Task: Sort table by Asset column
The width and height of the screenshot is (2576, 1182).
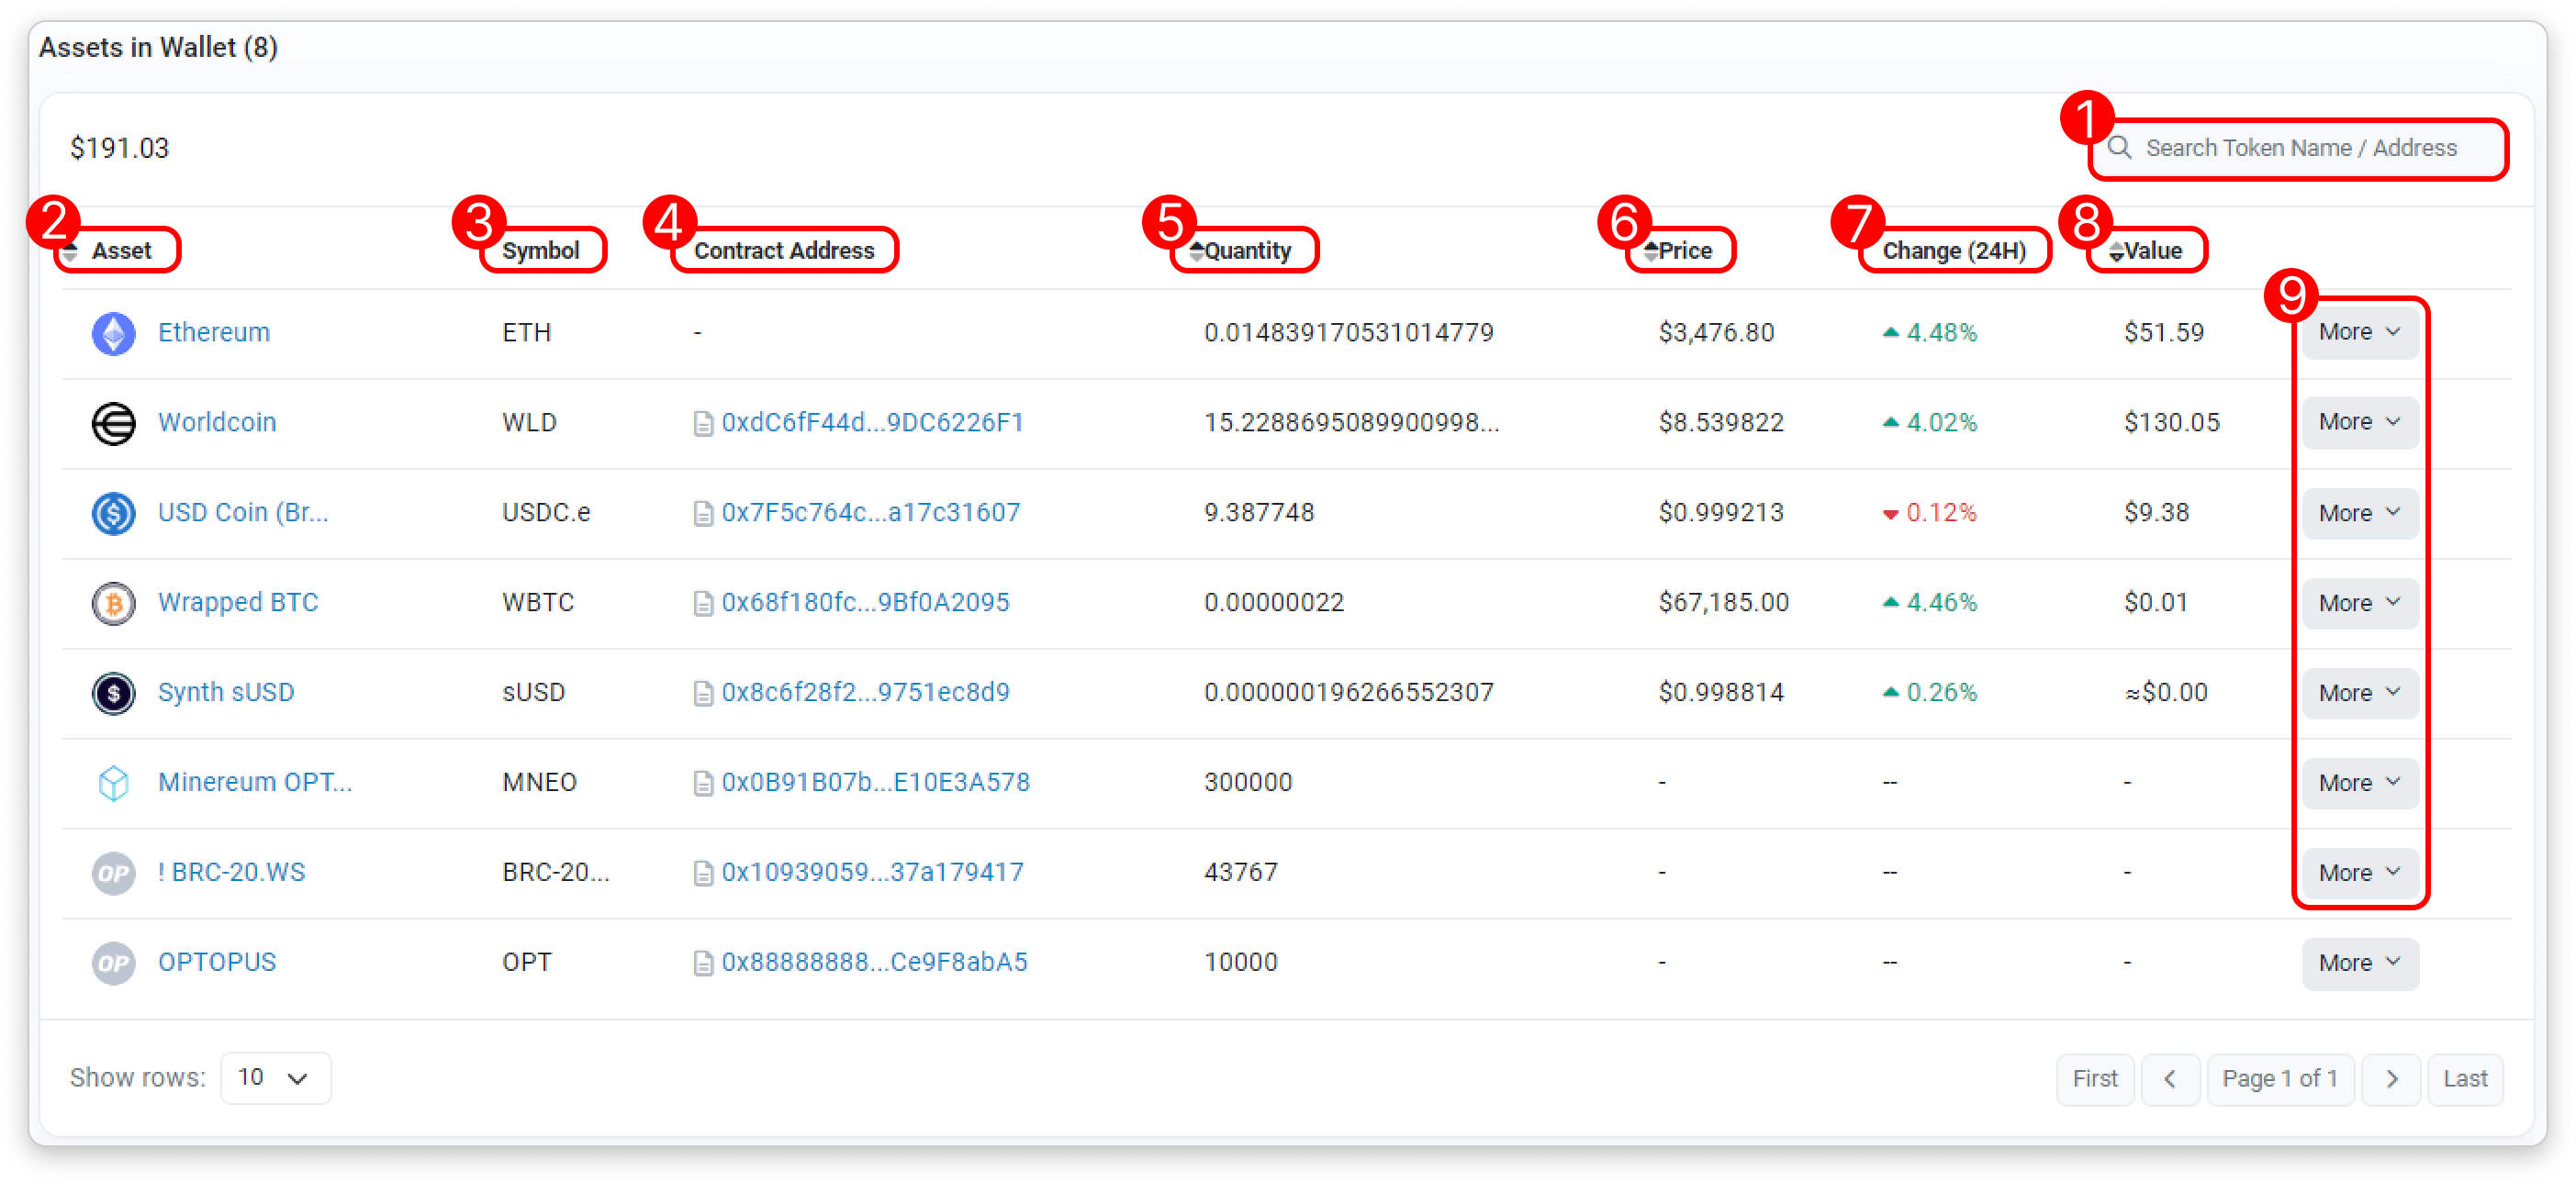Action: click(120, 251)
